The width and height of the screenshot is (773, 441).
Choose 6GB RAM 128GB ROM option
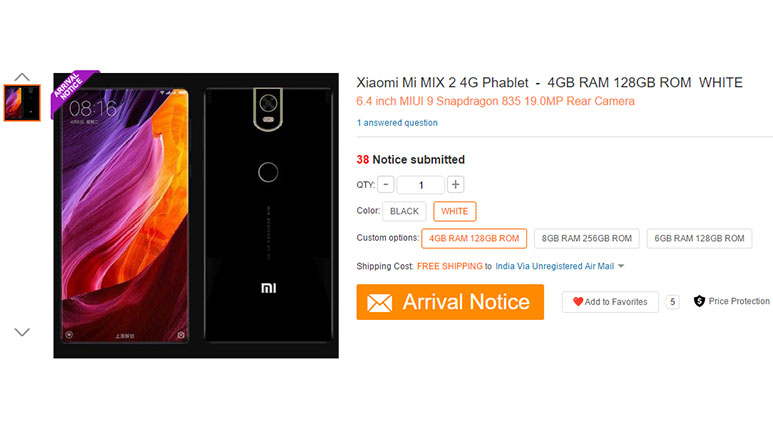(x=699, y=238)
